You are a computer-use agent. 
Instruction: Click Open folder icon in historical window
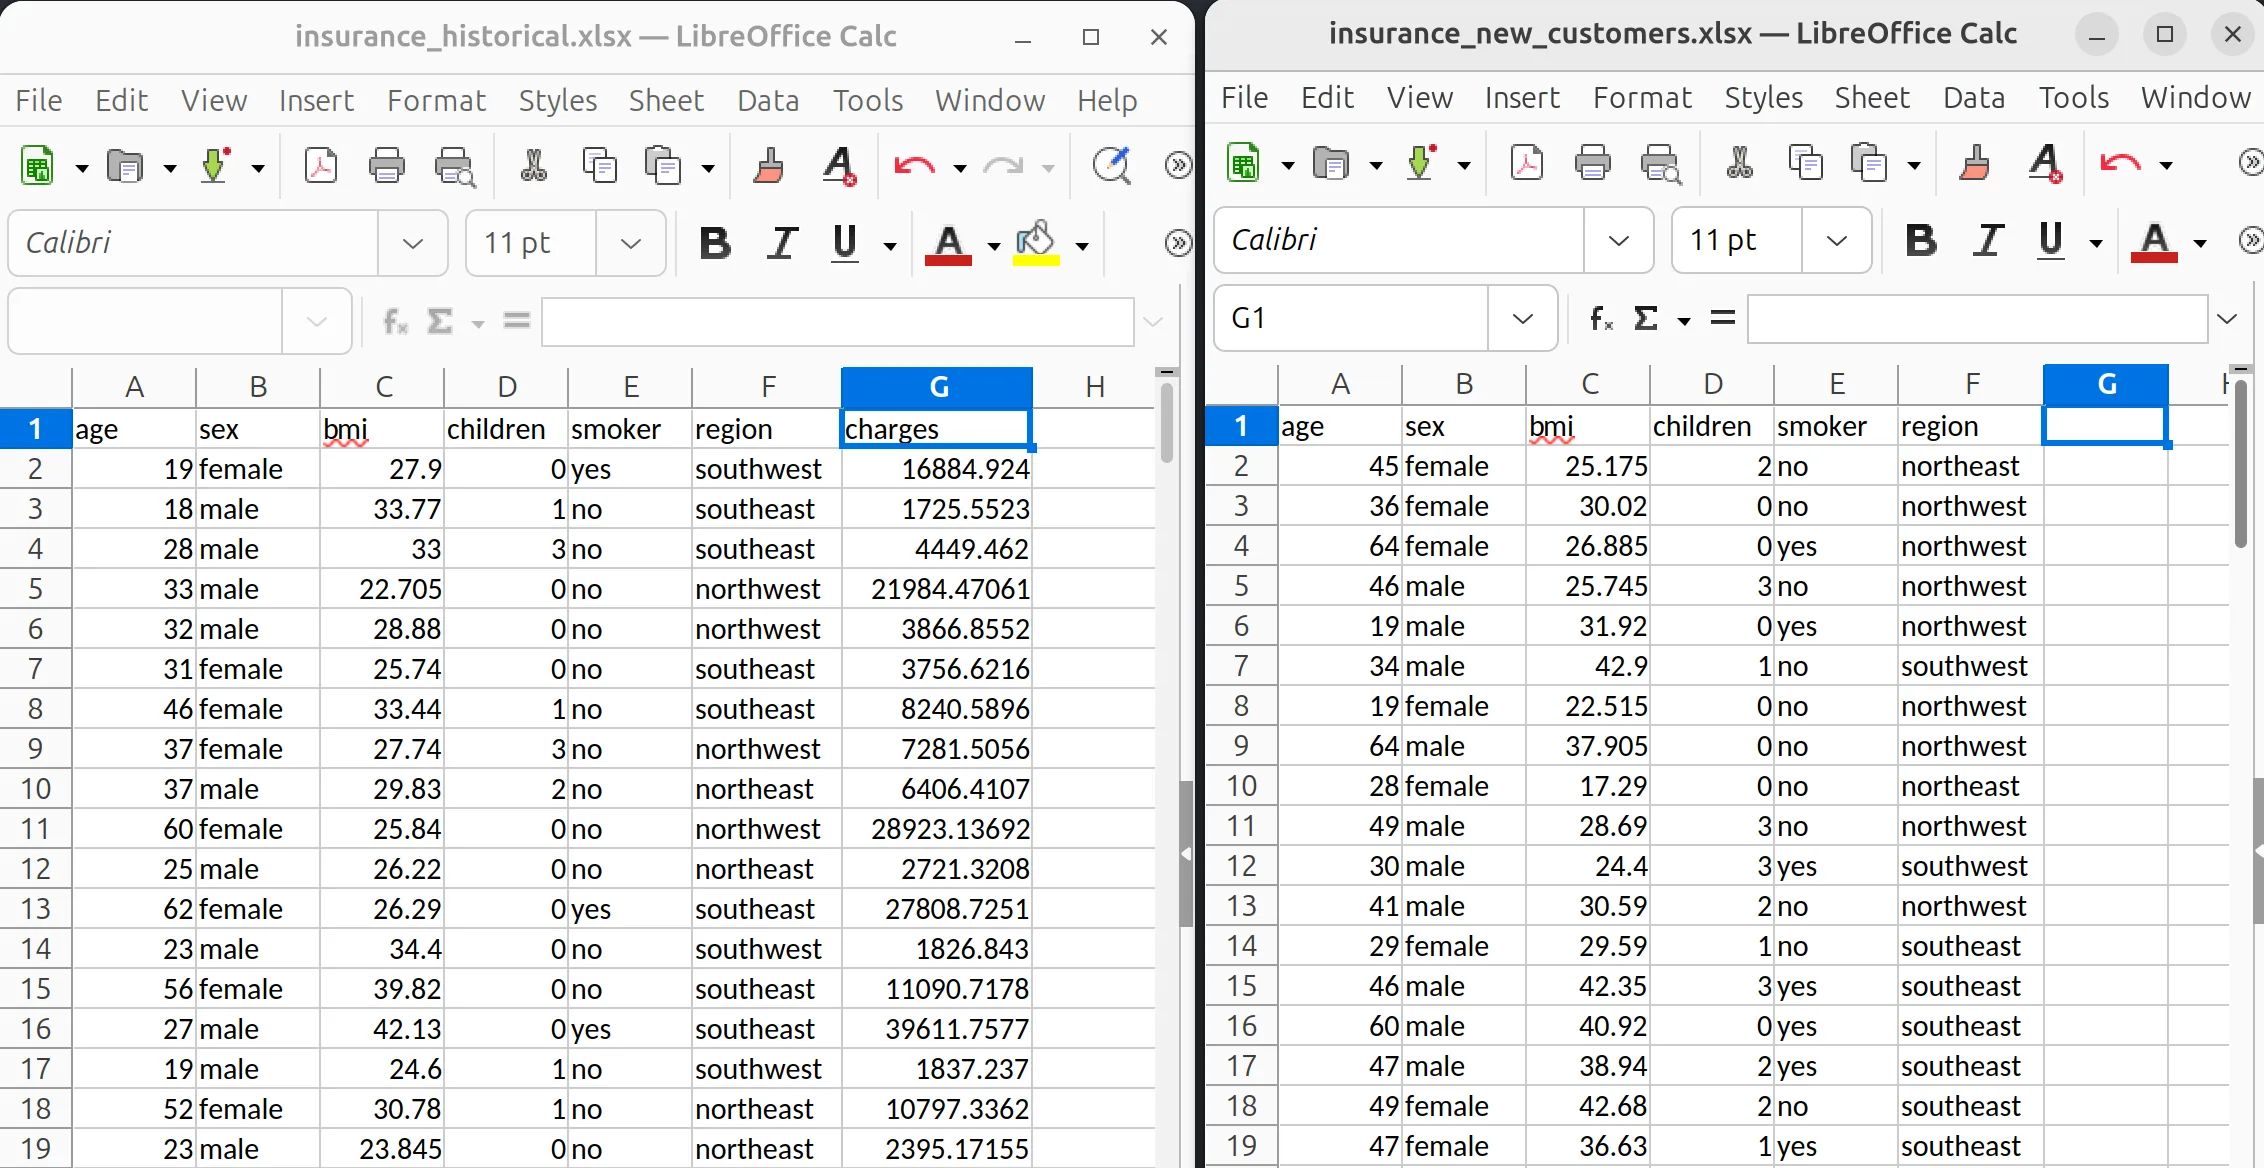[x=125, y=166]
